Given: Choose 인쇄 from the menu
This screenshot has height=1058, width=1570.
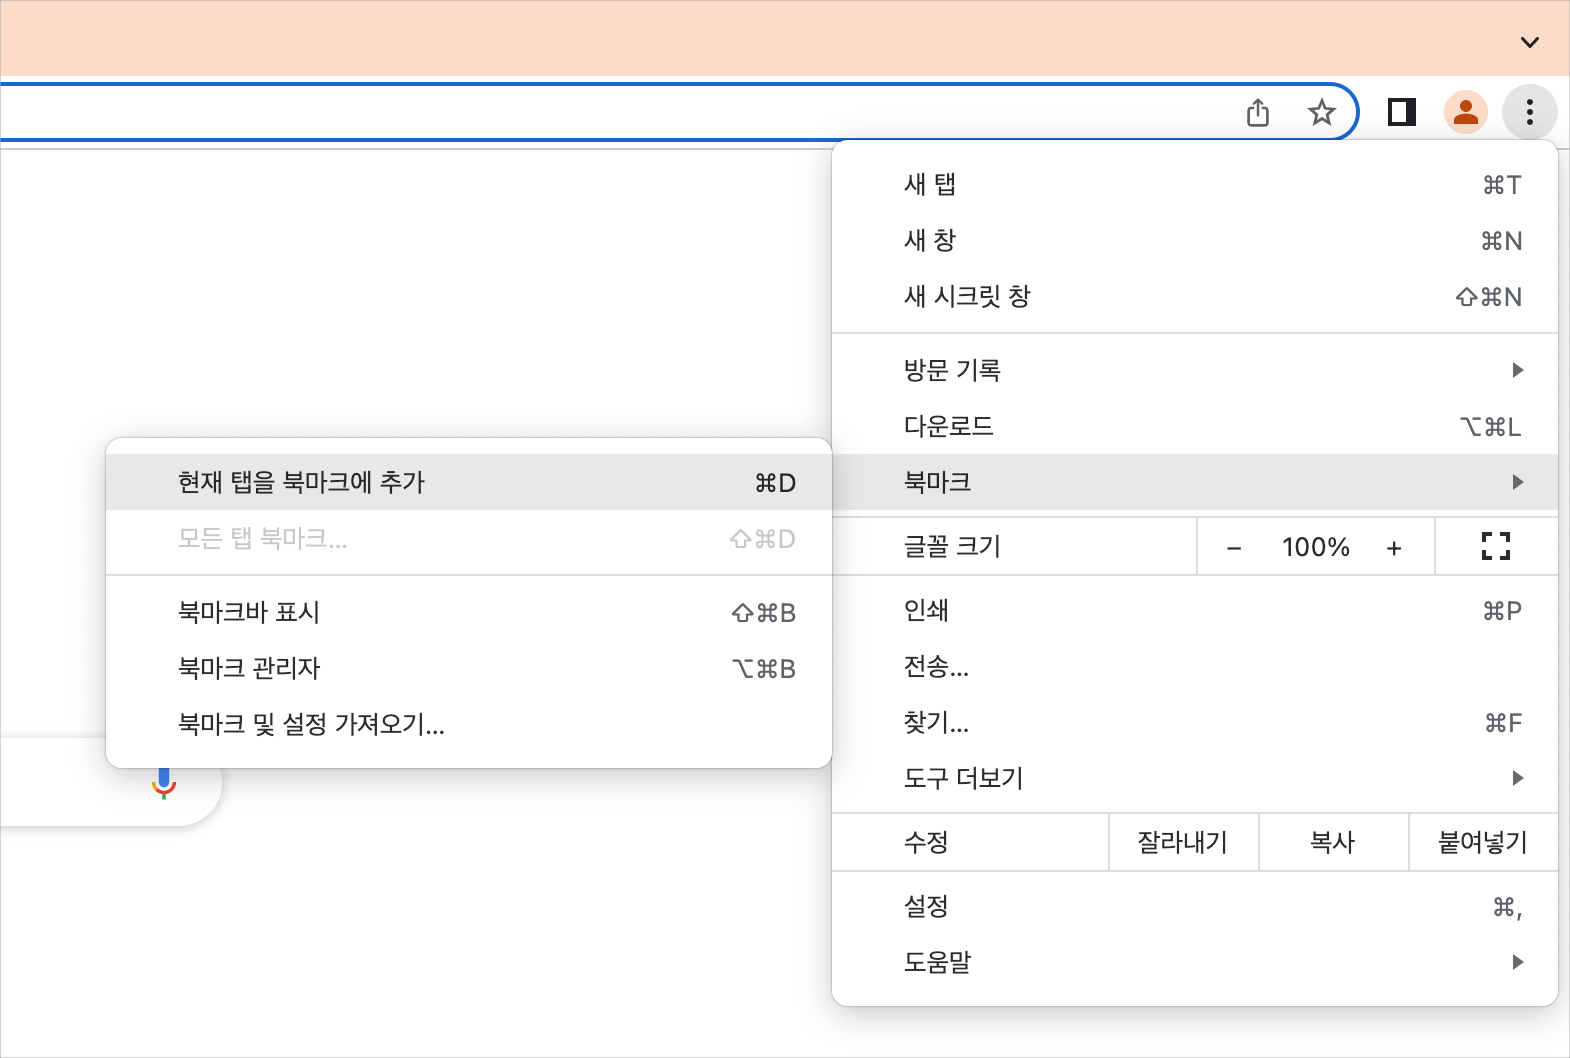Looking at the screenshot, I should [x=1195, y=610].
